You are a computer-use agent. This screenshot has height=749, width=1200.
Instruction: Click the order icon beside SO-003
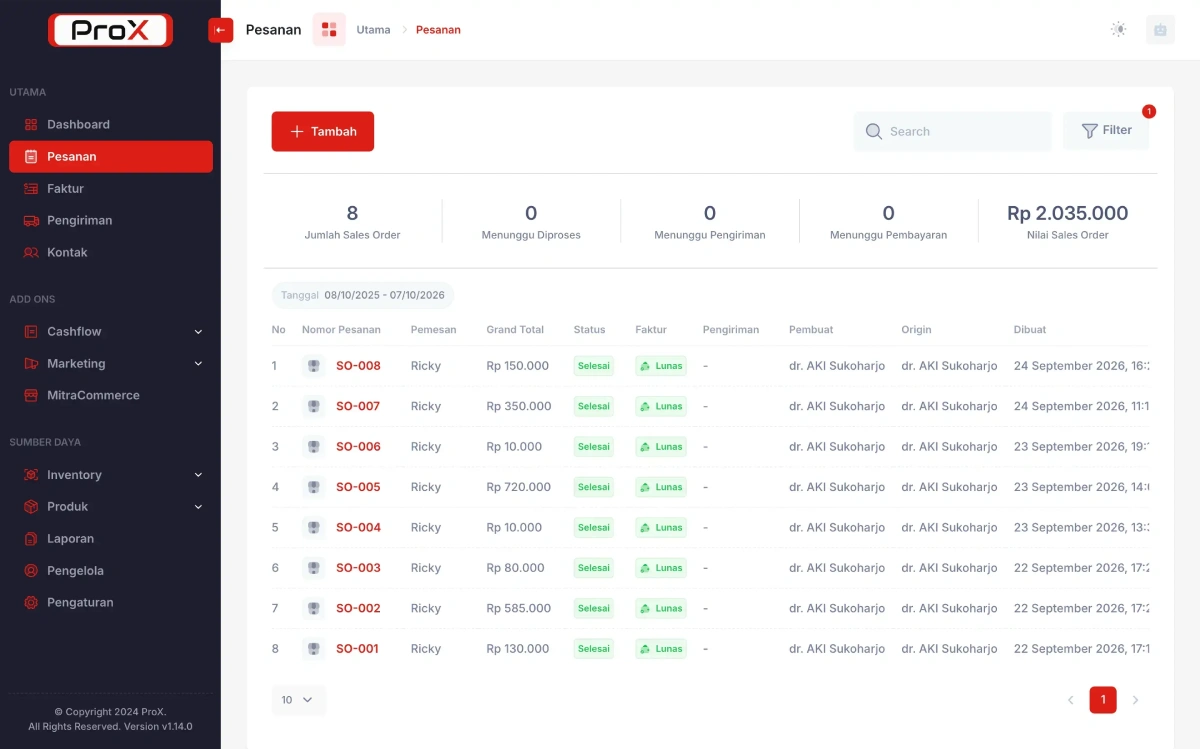pyautogui.click(x=314, y=568)
